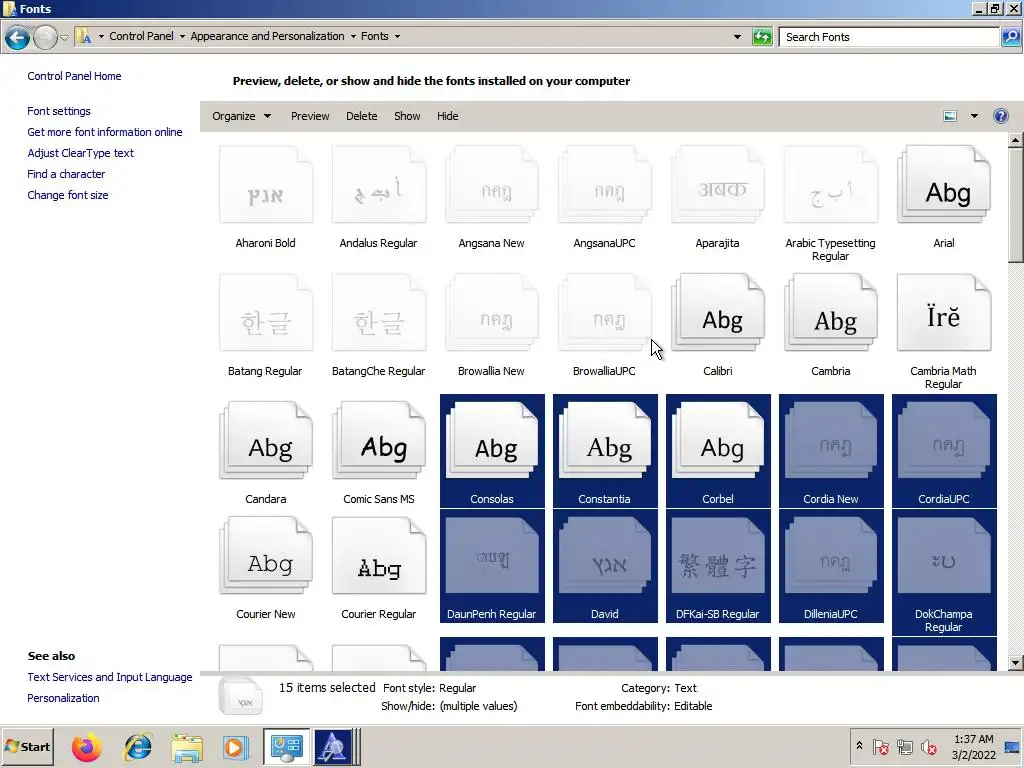Viewport: 1024px width, 768px height.
Task: Expand the root location breadcrumb arrow
Action: [x=101, y=37]
